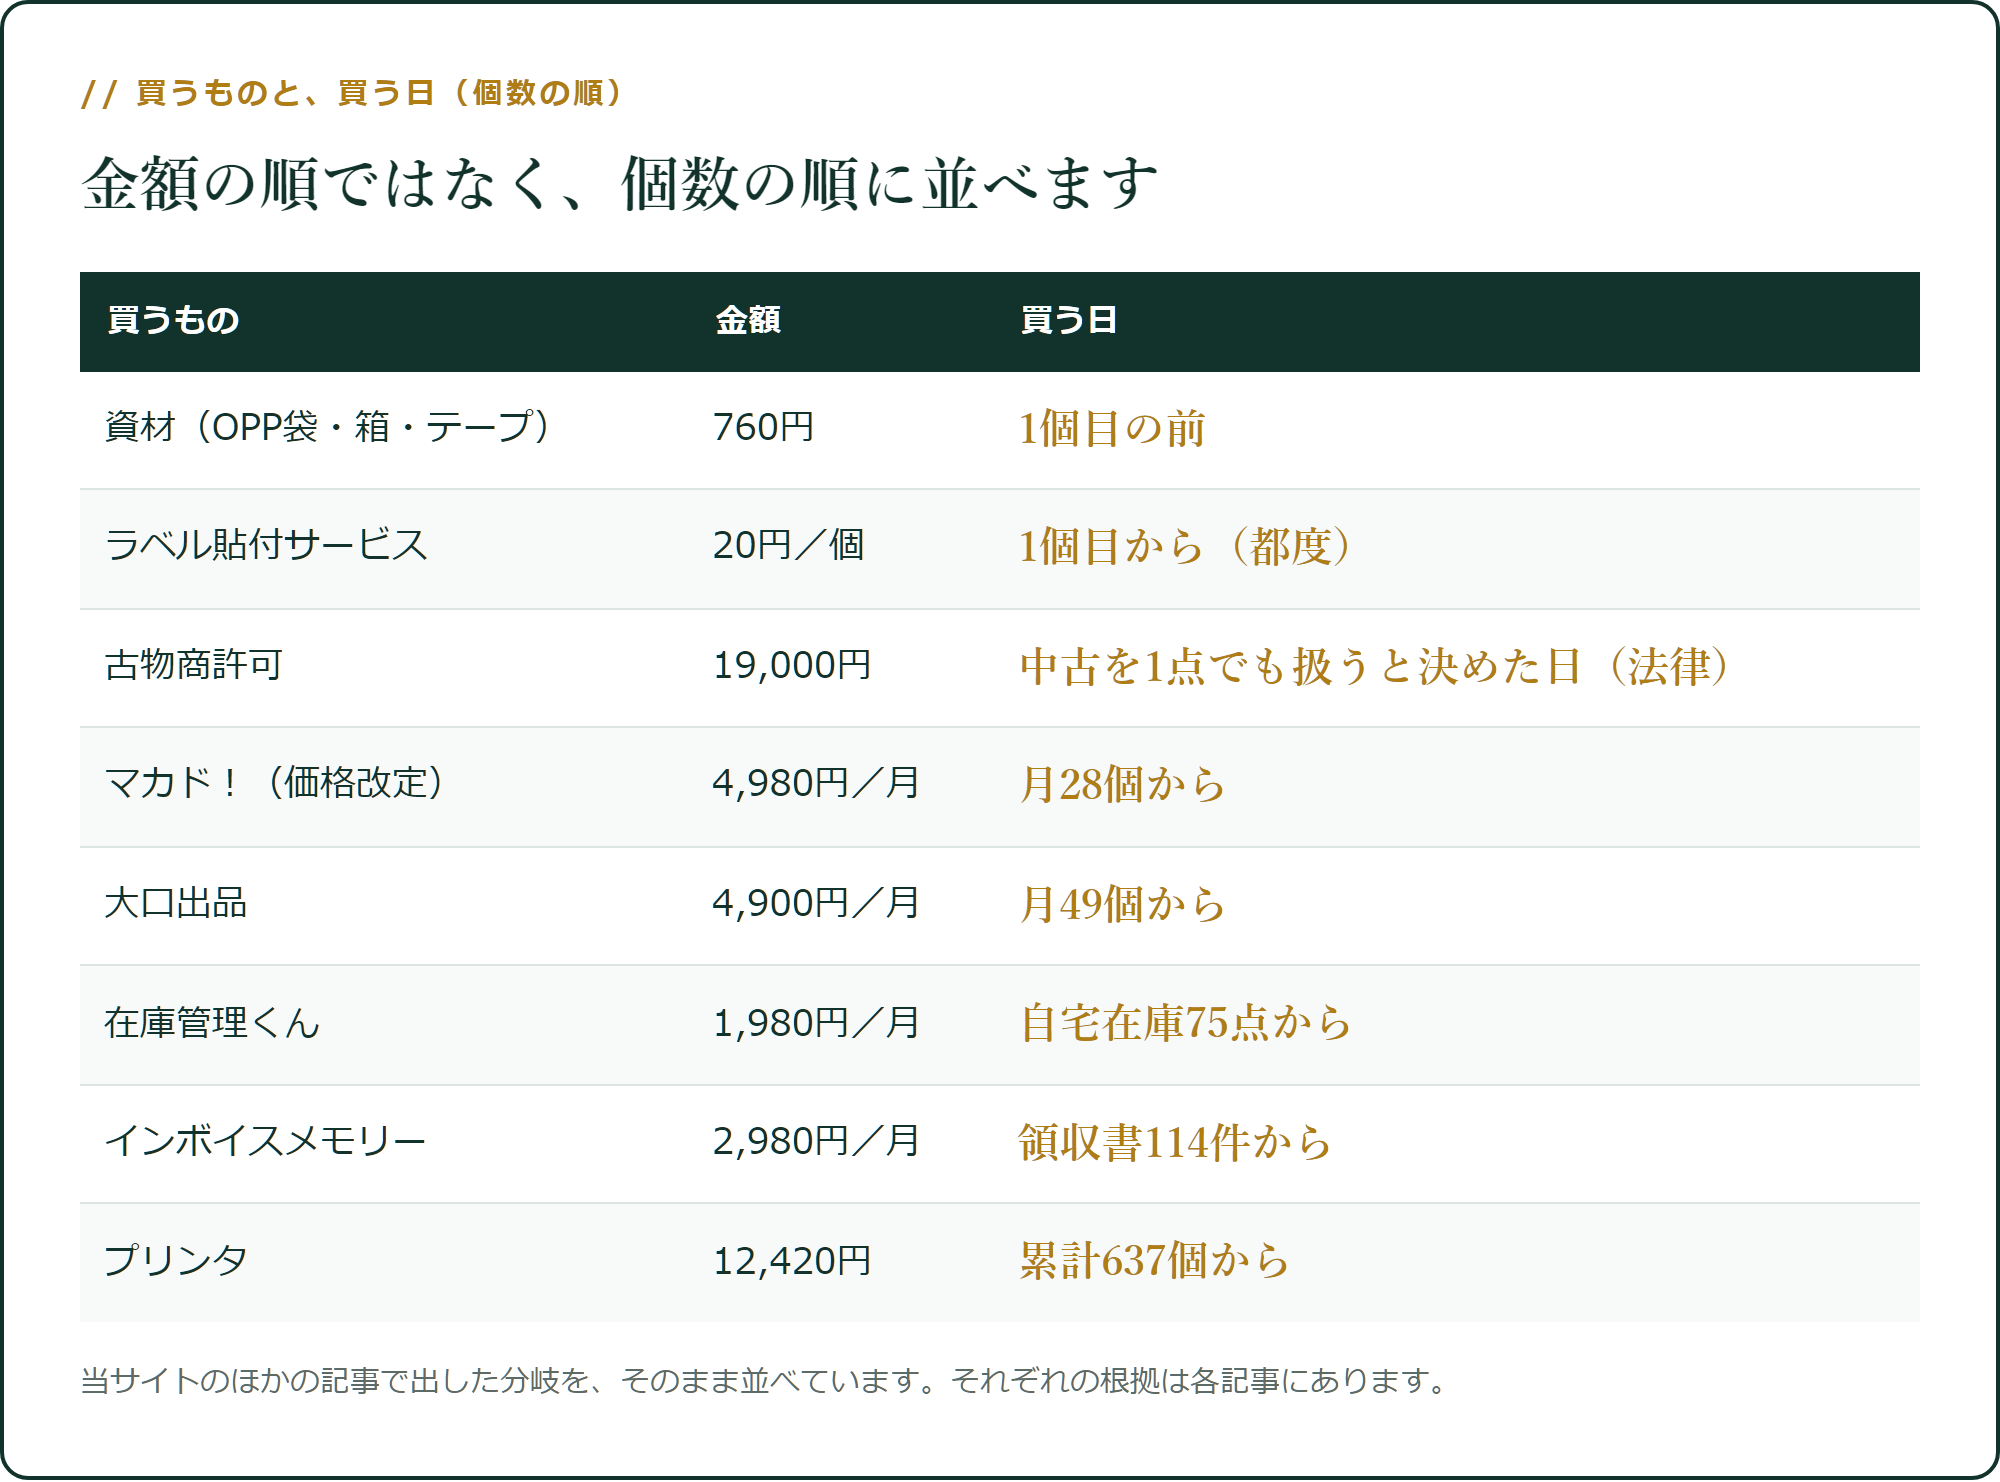The height and width of the screenshot is (1482, 2000).
Task: Click the 1個目から（都度） cell
Action: click(x=1186, y=547)
